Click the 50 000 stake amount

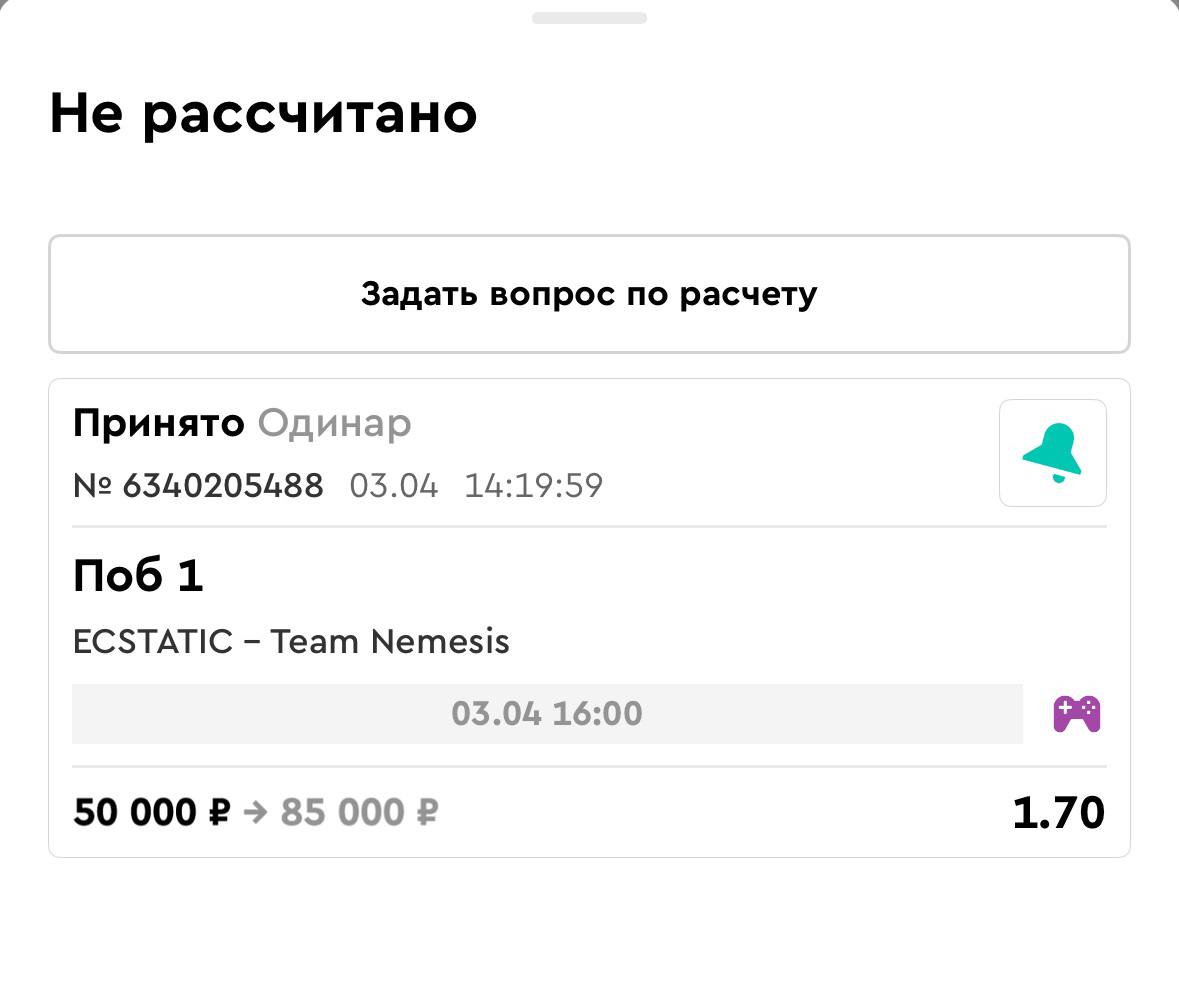tap(136, 812)
